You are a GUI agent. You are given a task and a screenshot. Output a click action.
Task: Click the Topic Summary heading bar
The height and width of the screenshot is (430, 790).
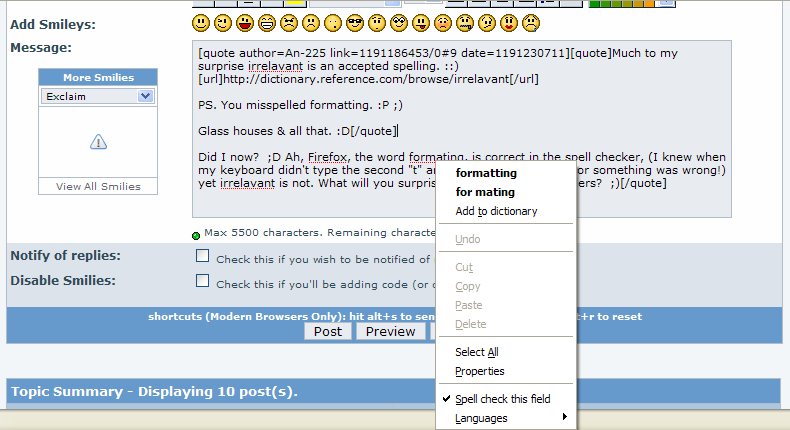pos(393,392)
